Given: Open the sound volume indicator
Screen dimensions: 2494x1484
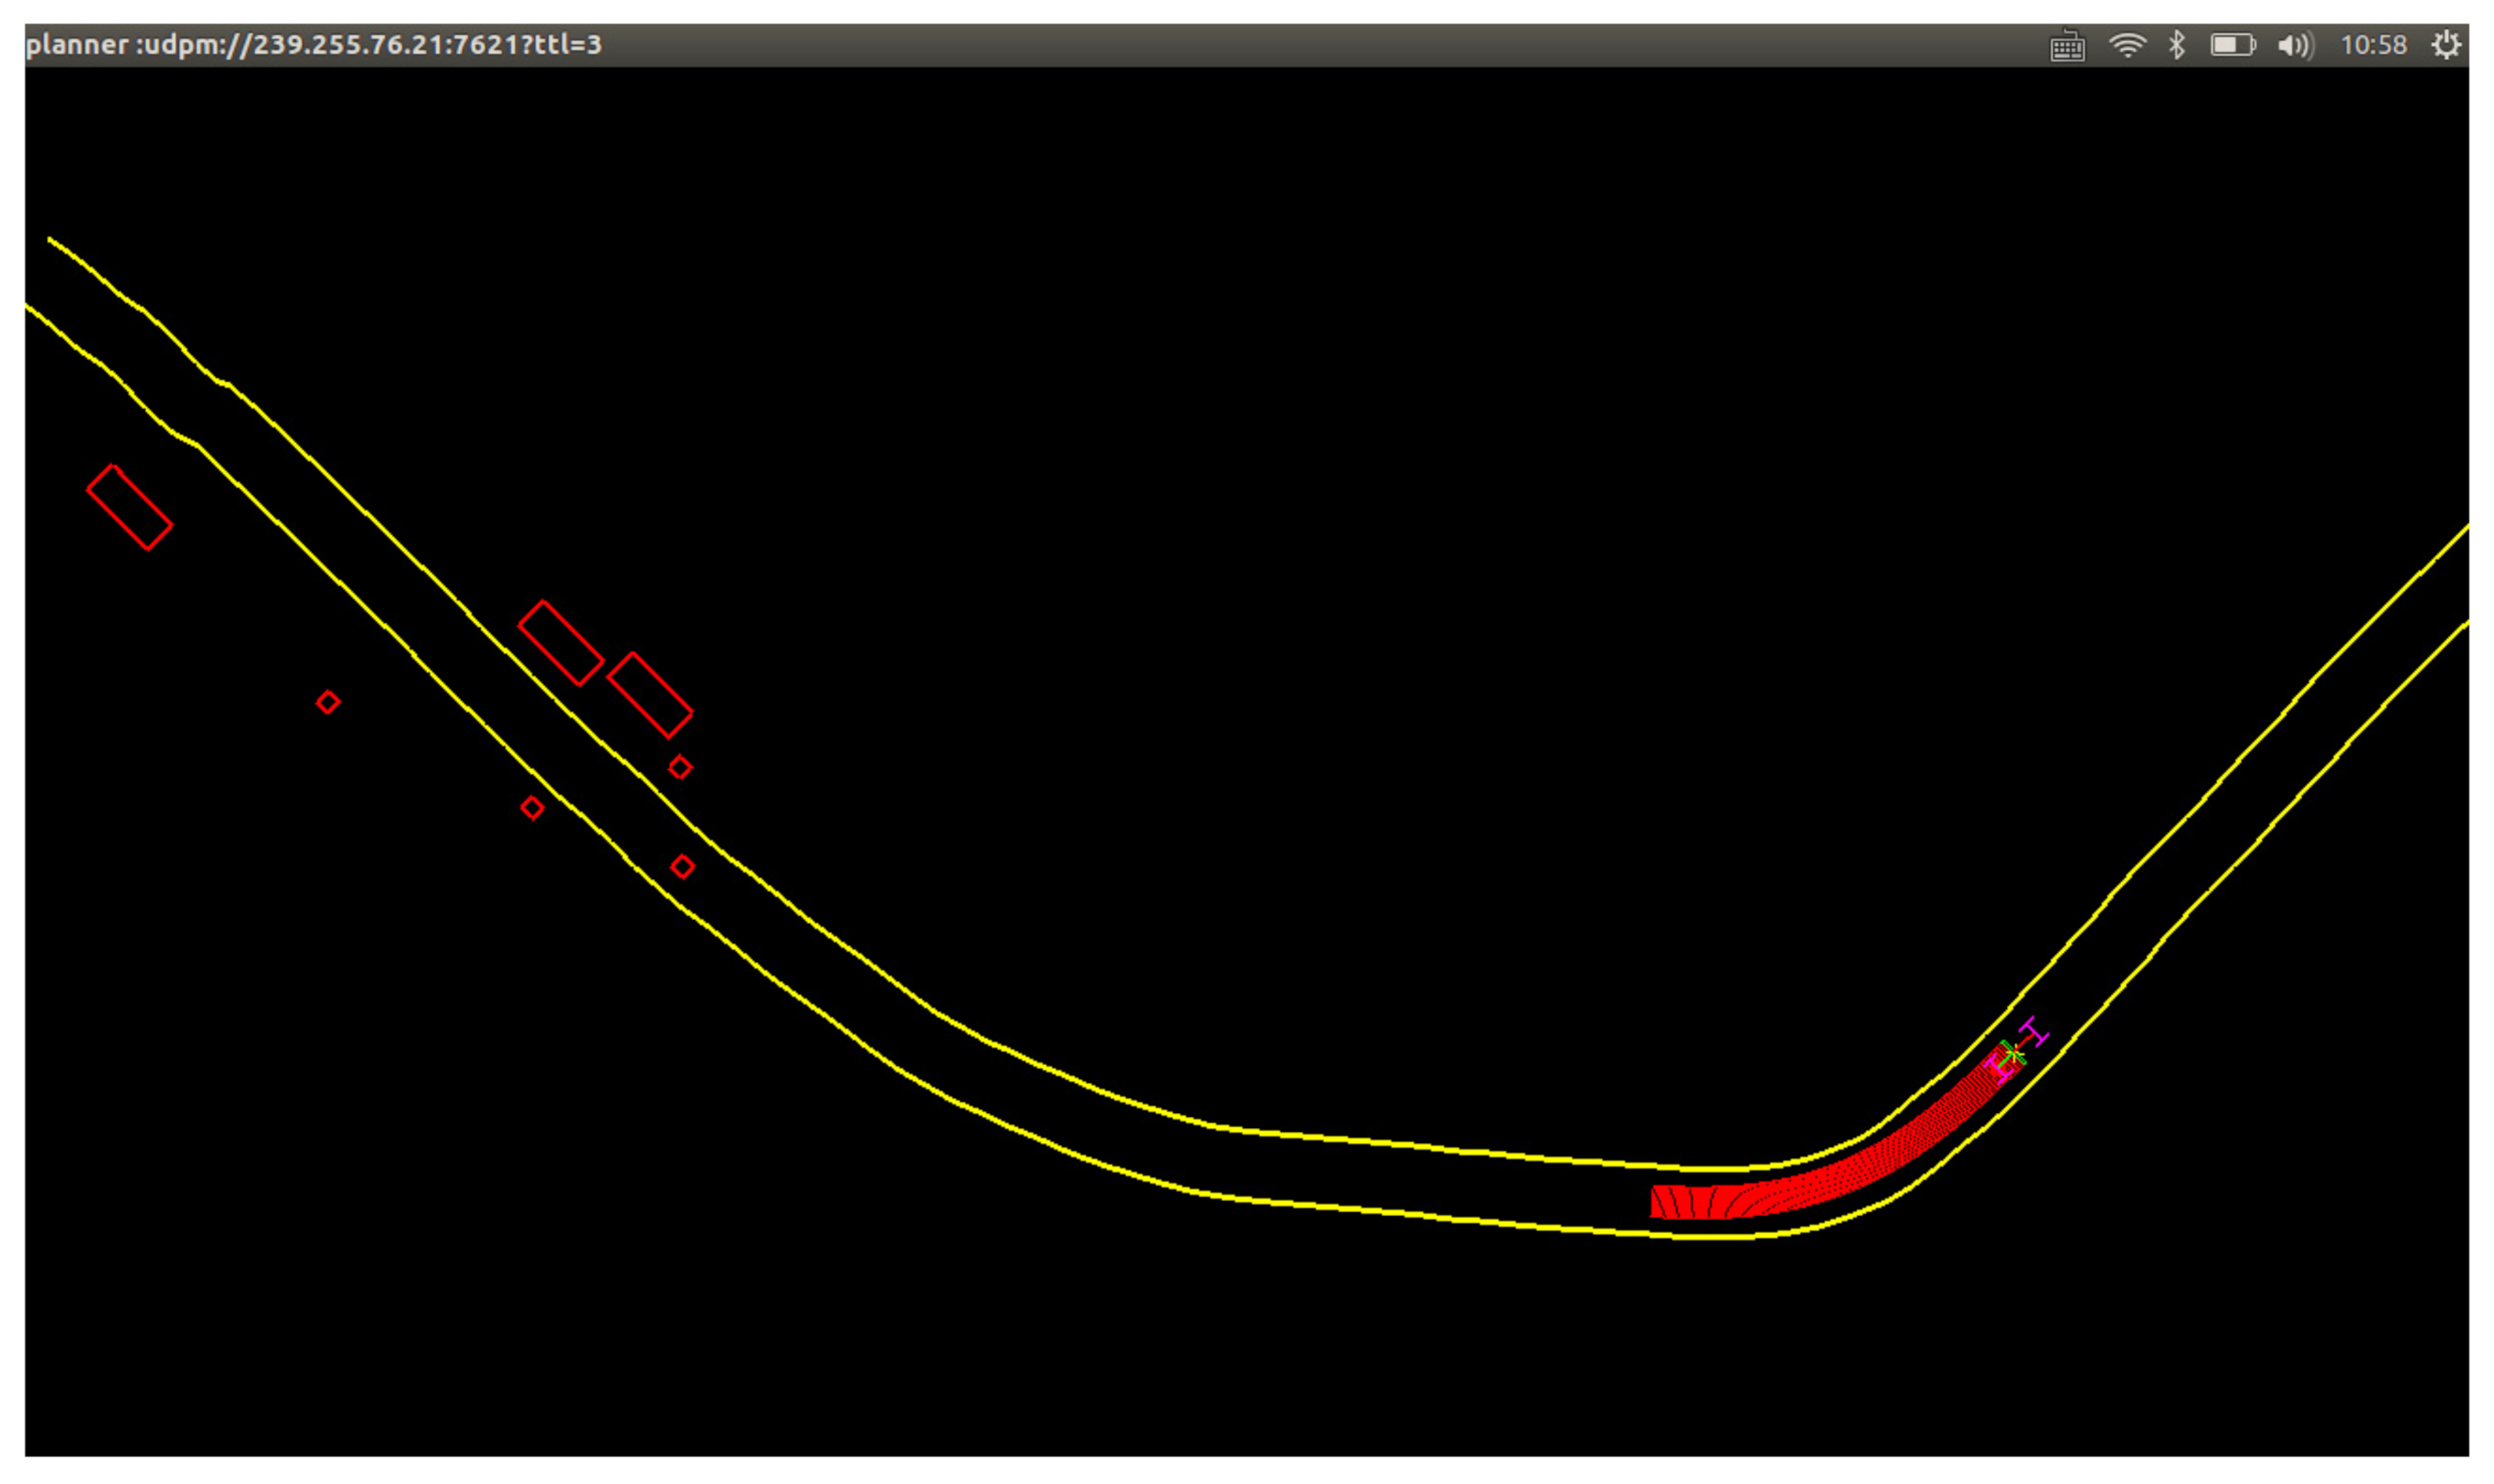Looking at the screenshot, I should (x=2294, y=46).
